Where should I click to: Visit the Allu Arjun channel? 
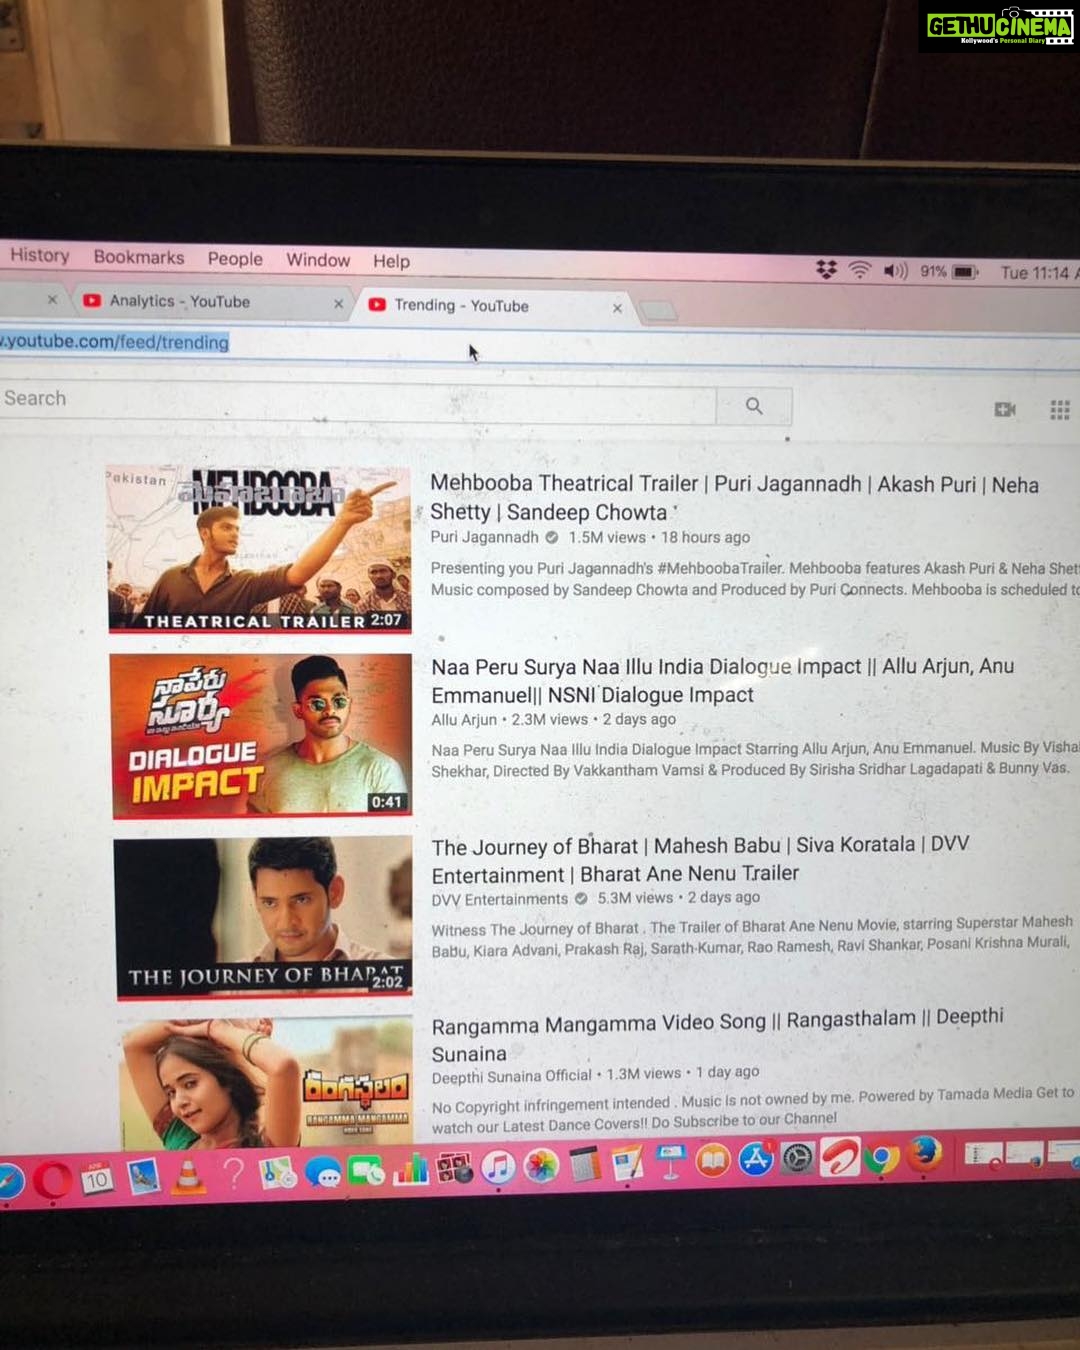coord(464,719)
